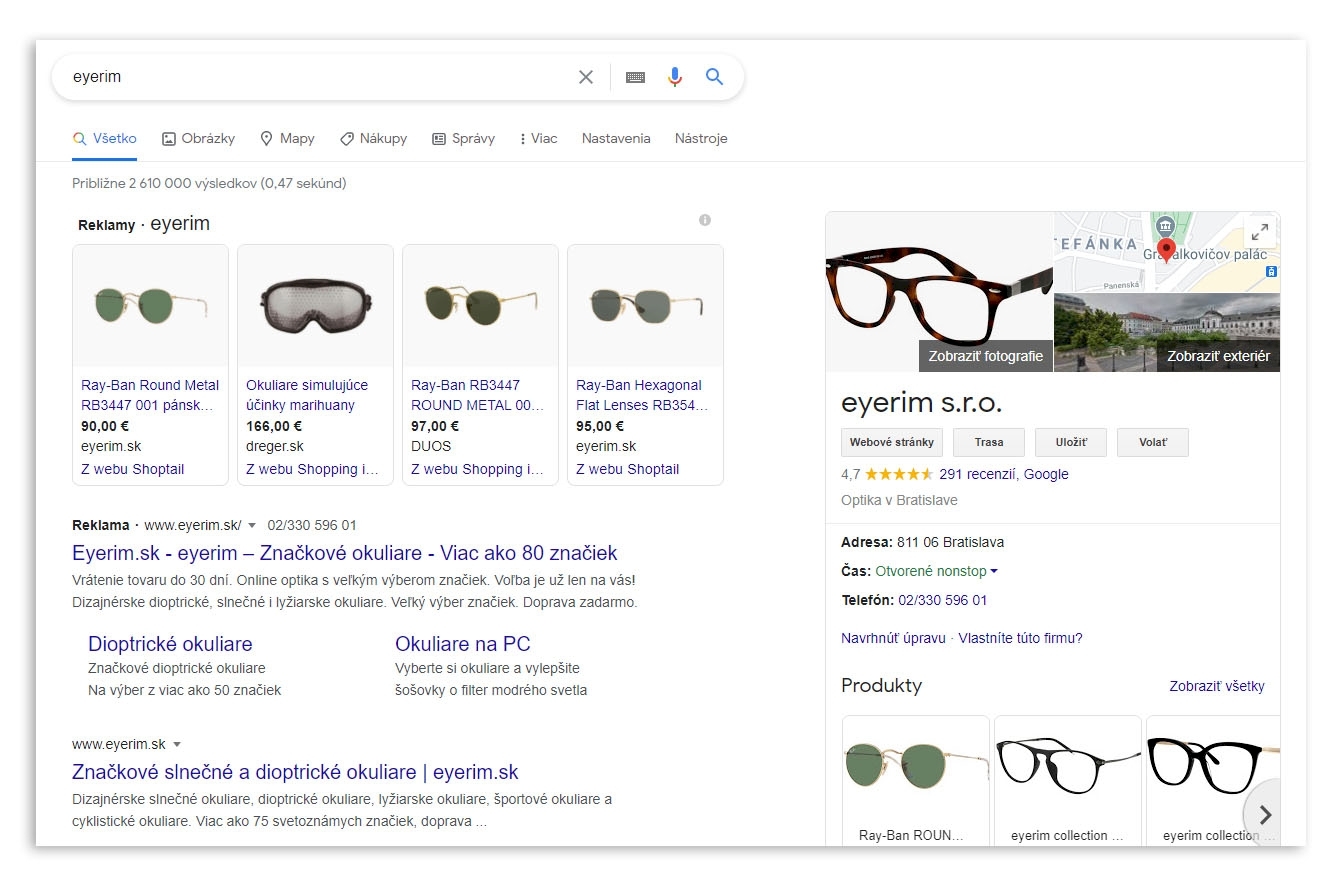The height and width of the screenshot is (885, 1342).
Task: Click the blue magnifier search icon
Action: coord(714,76)
